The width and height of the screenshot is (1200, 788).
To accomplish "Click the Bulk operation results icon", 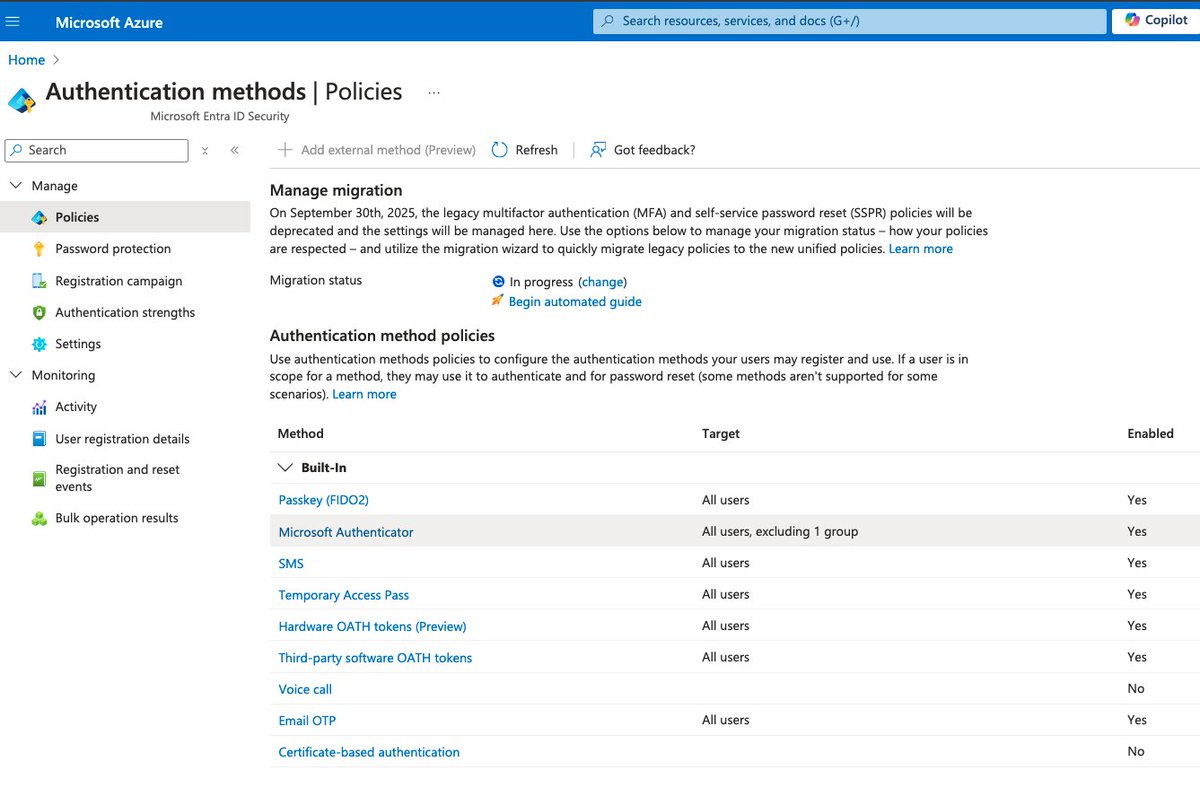I will point(39,518).
